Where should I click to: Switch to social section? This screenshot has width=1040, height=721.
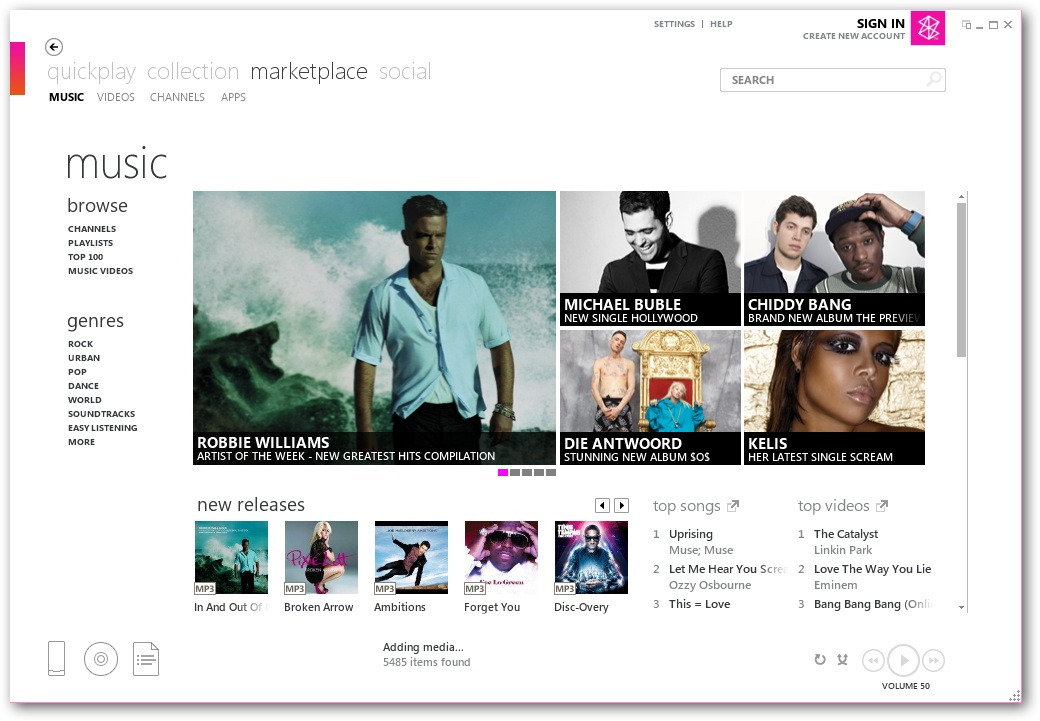click(405, 71)
